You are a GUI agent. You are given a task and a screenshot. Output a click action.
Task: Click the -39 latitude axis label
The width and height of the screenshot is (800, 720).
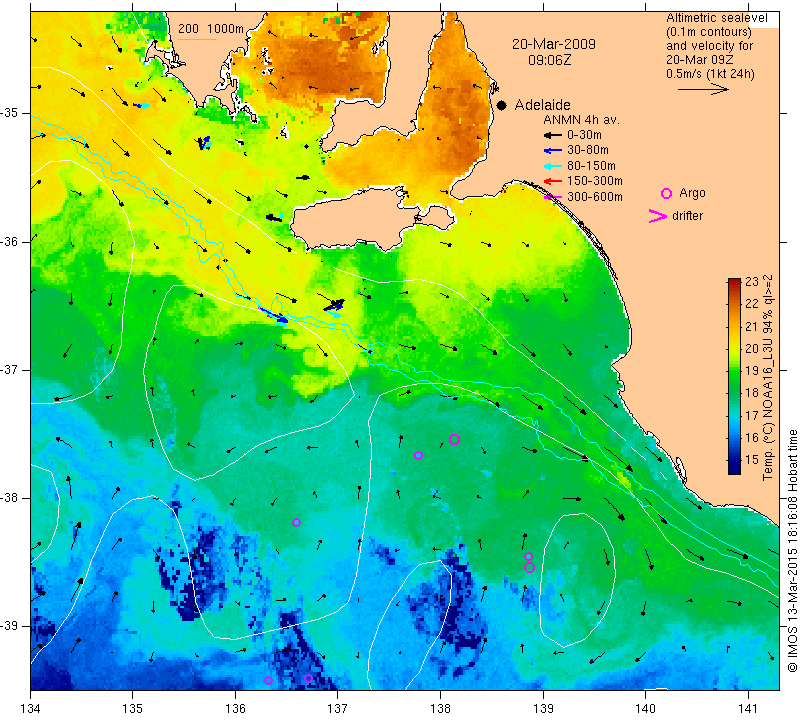10,626
